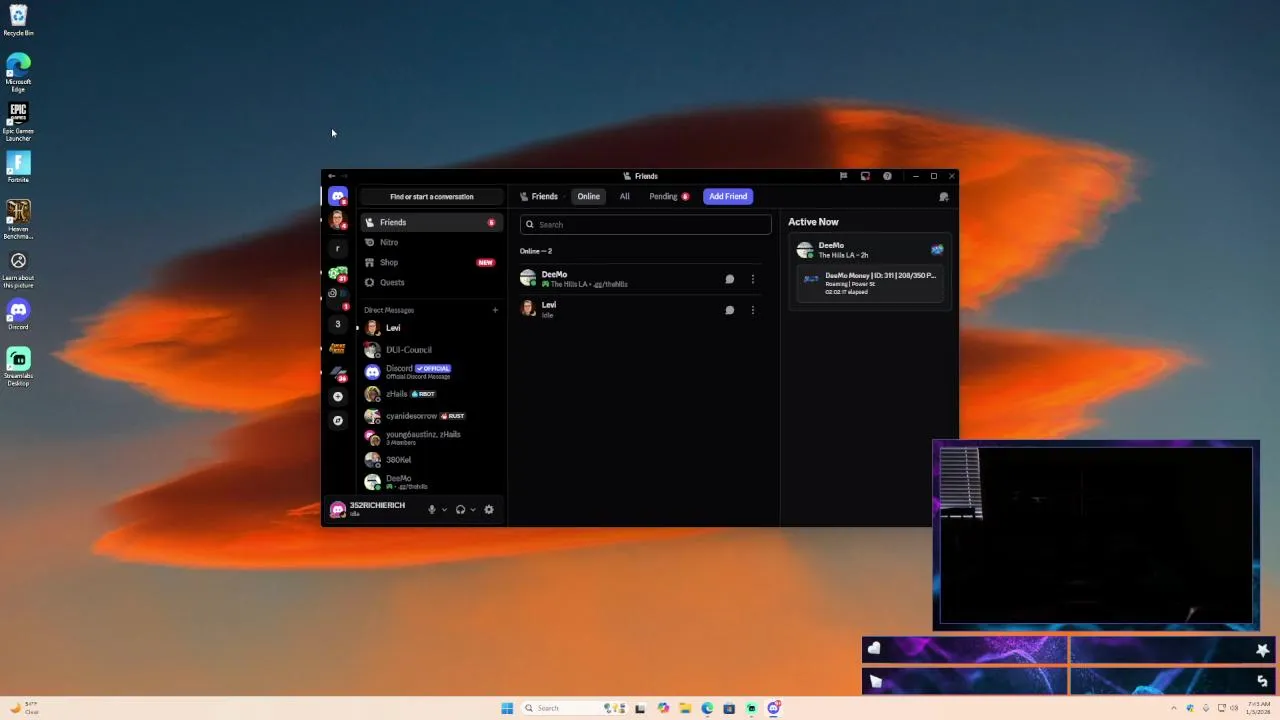Open cyanidesorrow direct message
1280x720 pixels.
pos(431,416)
